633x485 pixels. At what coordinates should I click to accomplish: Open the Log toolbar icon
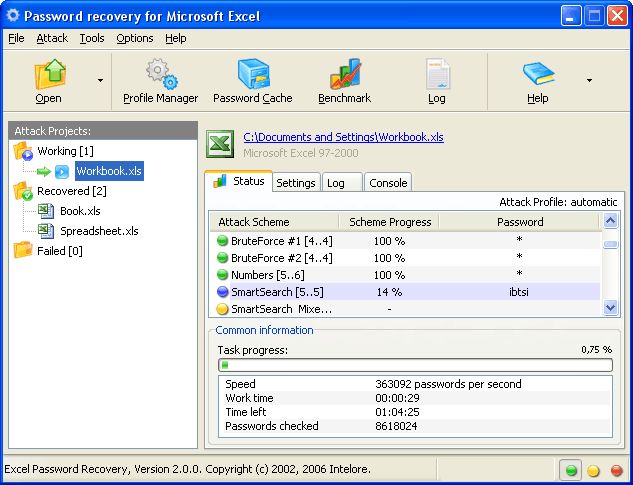tap(437, 75)
